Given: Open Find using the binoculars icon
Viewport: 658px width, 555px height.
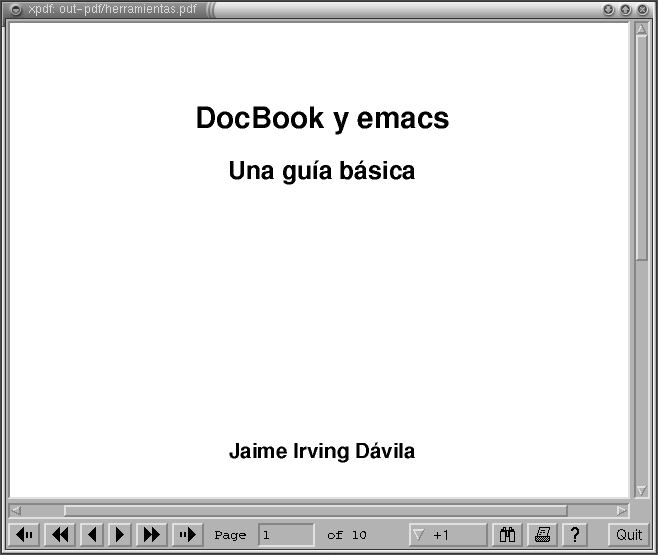Looking at the screenshot, I should (508, 535).
